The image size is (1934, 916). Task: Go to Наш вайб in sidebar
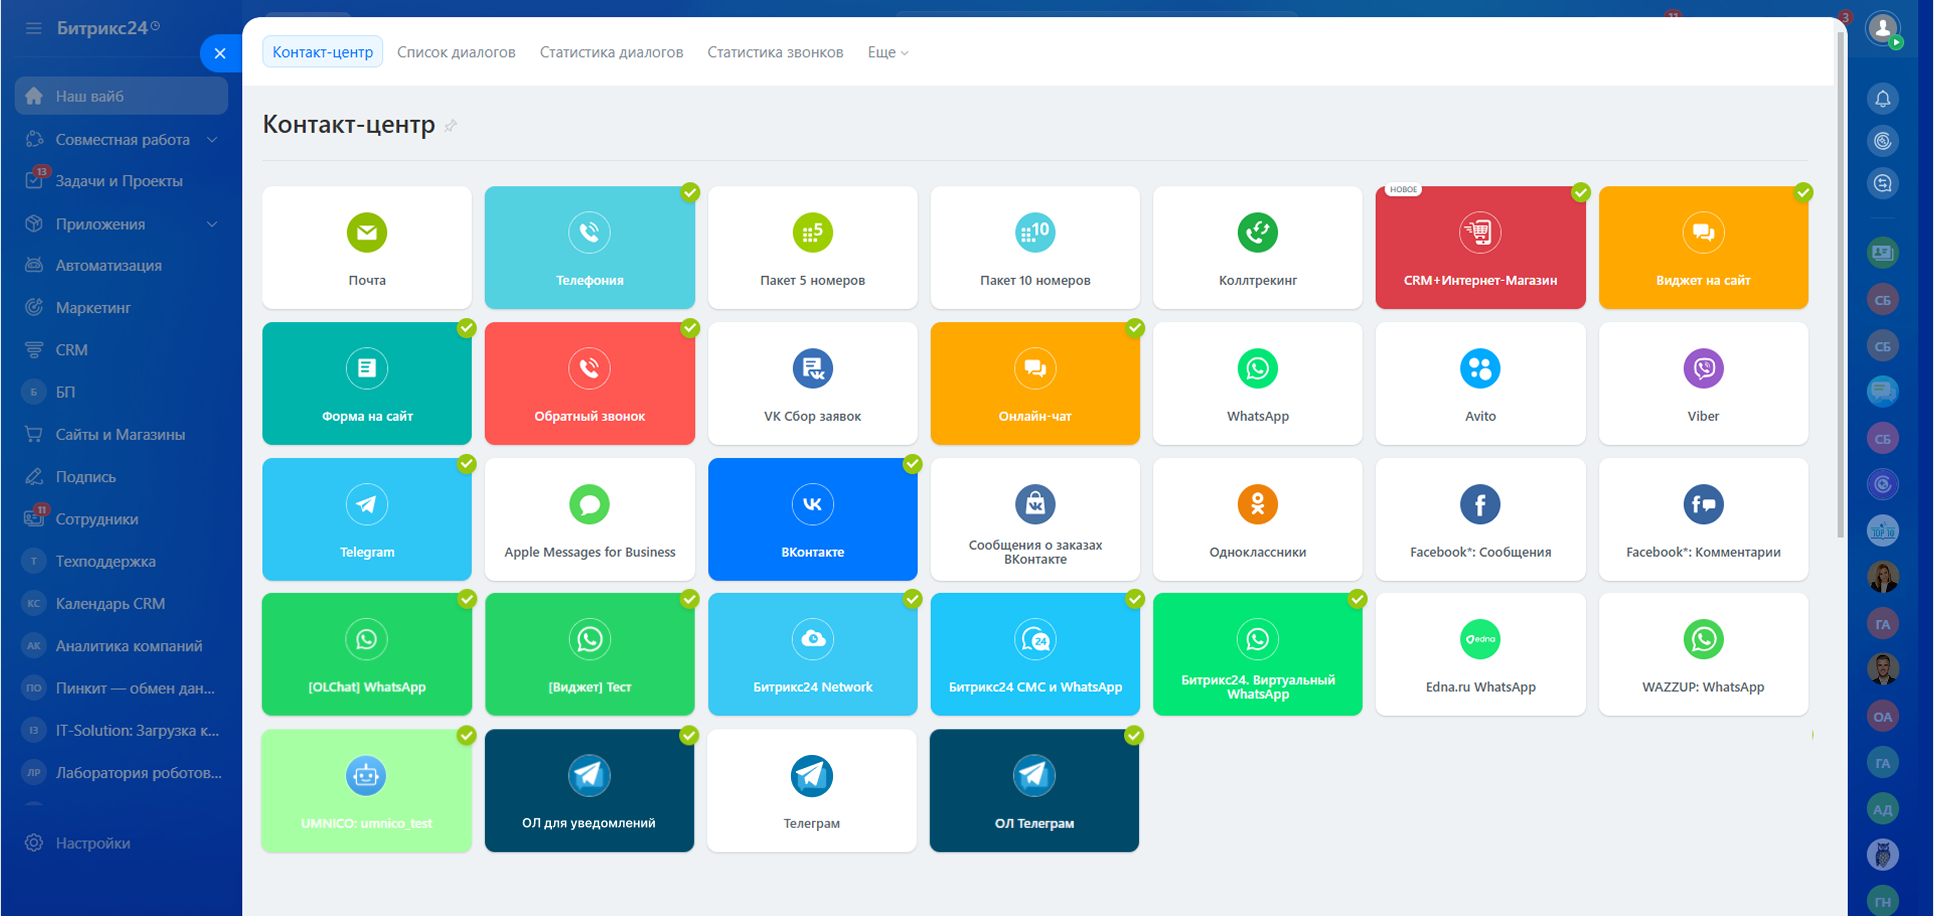coord(122,96)
